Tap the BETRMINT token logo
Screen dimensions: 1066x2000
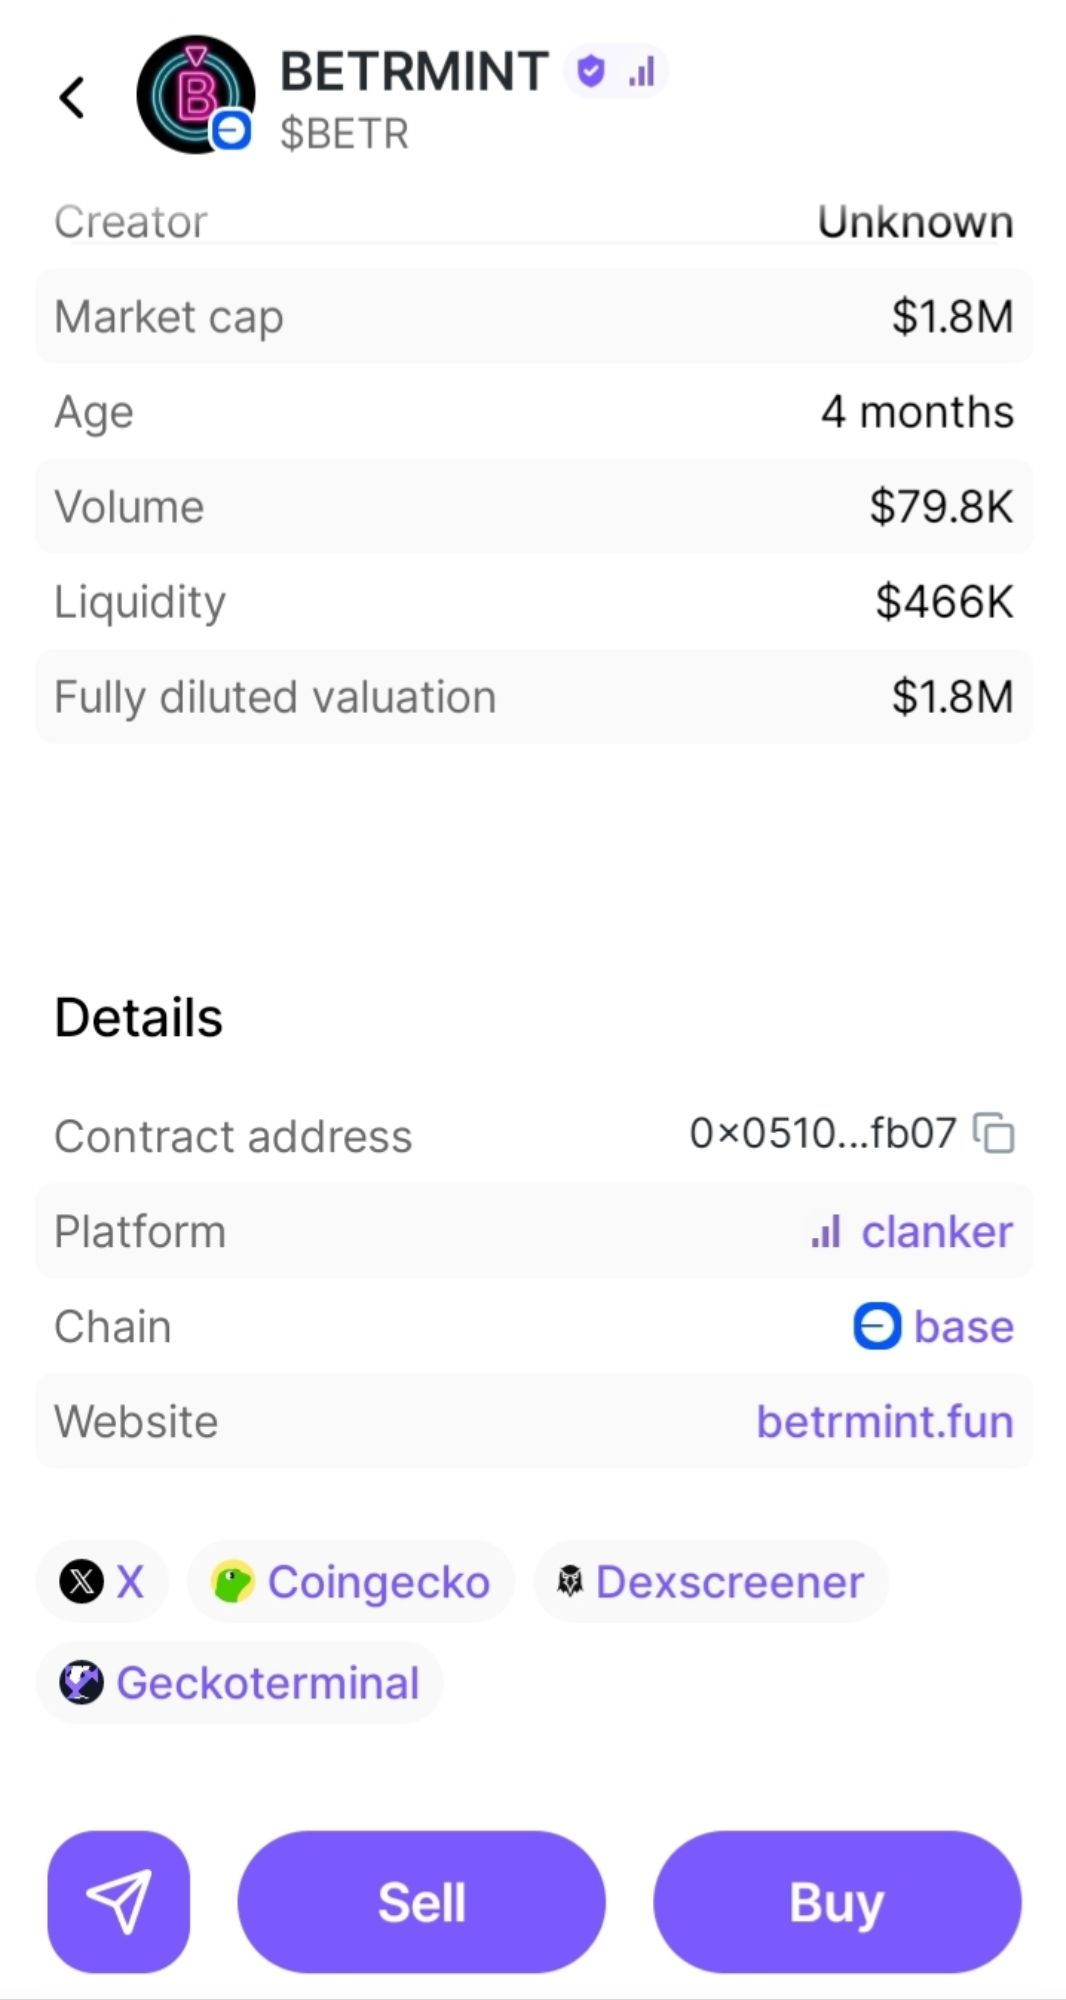[x=195, y=94]
